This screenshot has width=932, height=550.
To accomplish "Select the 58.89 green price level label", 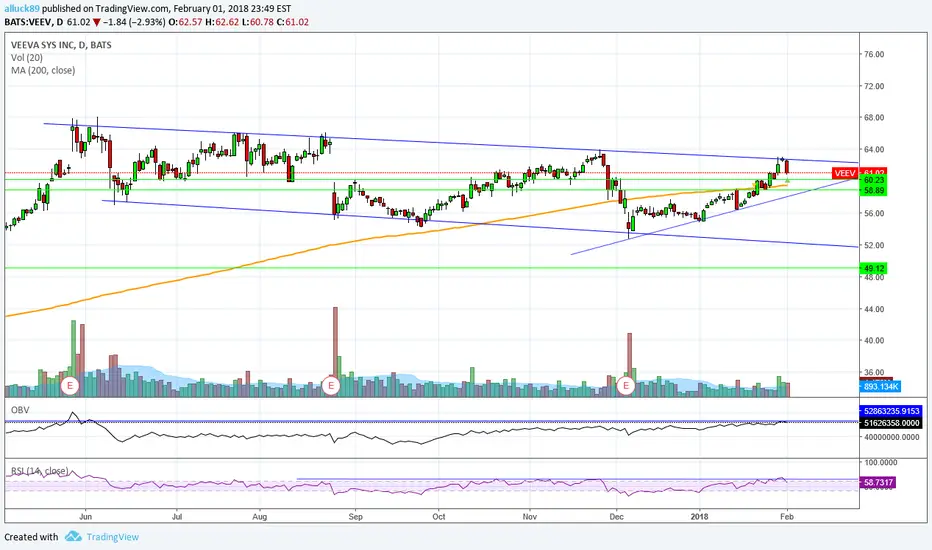I will pos(874,190).
